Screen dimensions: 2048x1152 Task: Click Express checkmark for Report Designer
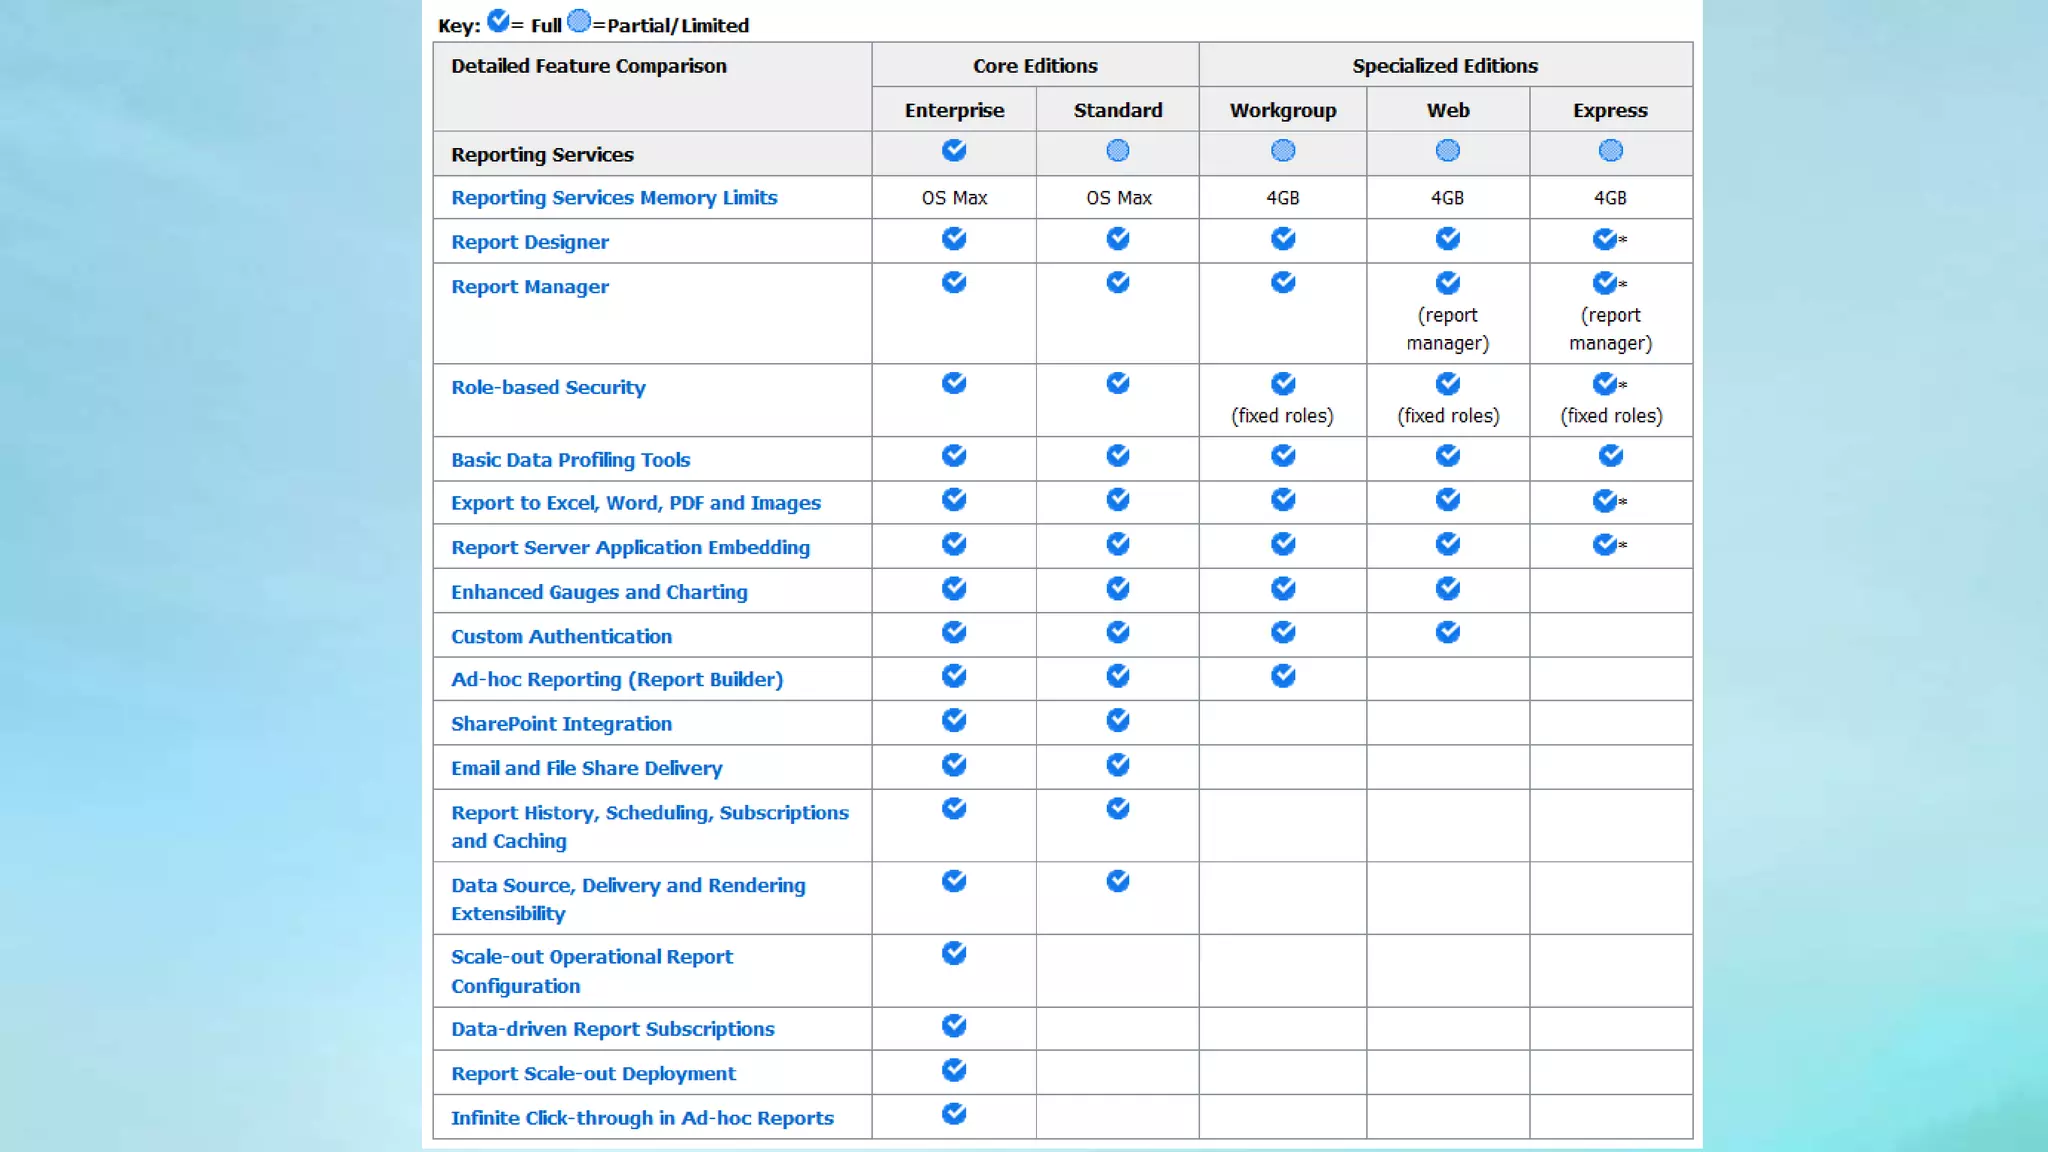1605,239
